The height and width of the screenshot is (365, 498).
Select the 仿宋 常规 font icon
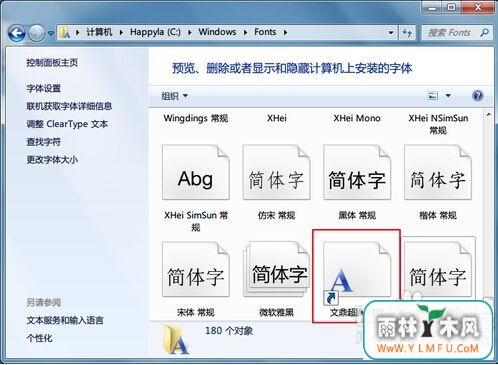pyautogui.click(x=276, y=172)
